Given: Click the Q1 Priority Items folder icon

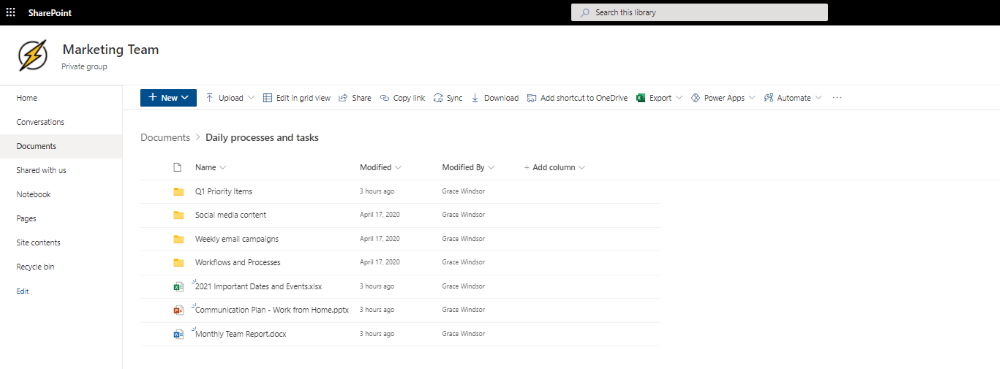Looking at the screenshot, I should pyautogui.click(x=179, y=192).
